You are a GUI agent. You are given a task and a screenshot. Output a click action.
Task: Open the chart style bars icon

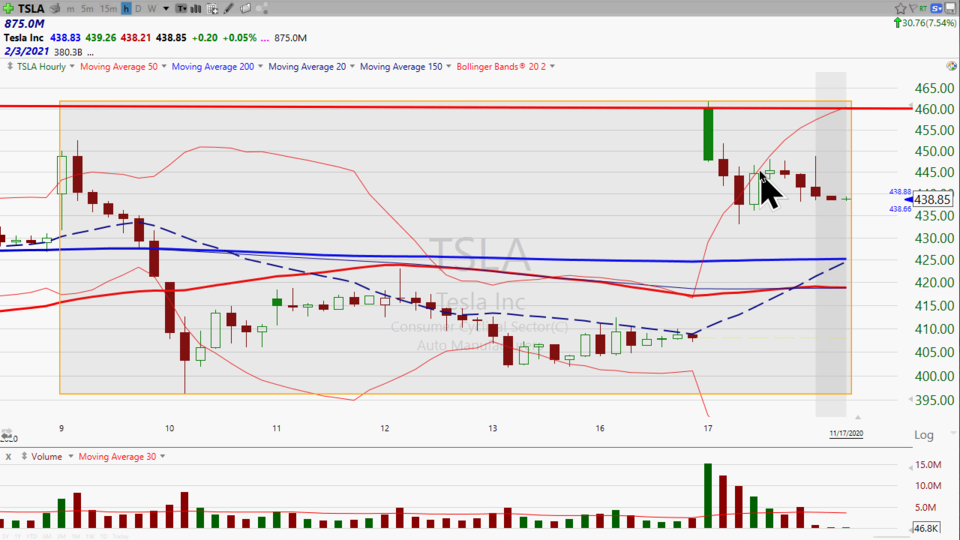tap(197, 9)
